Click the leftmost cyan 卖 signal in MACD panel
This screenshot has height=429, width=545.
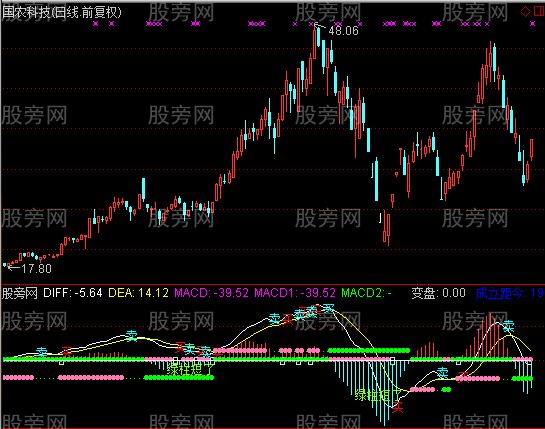coord(42,352)
